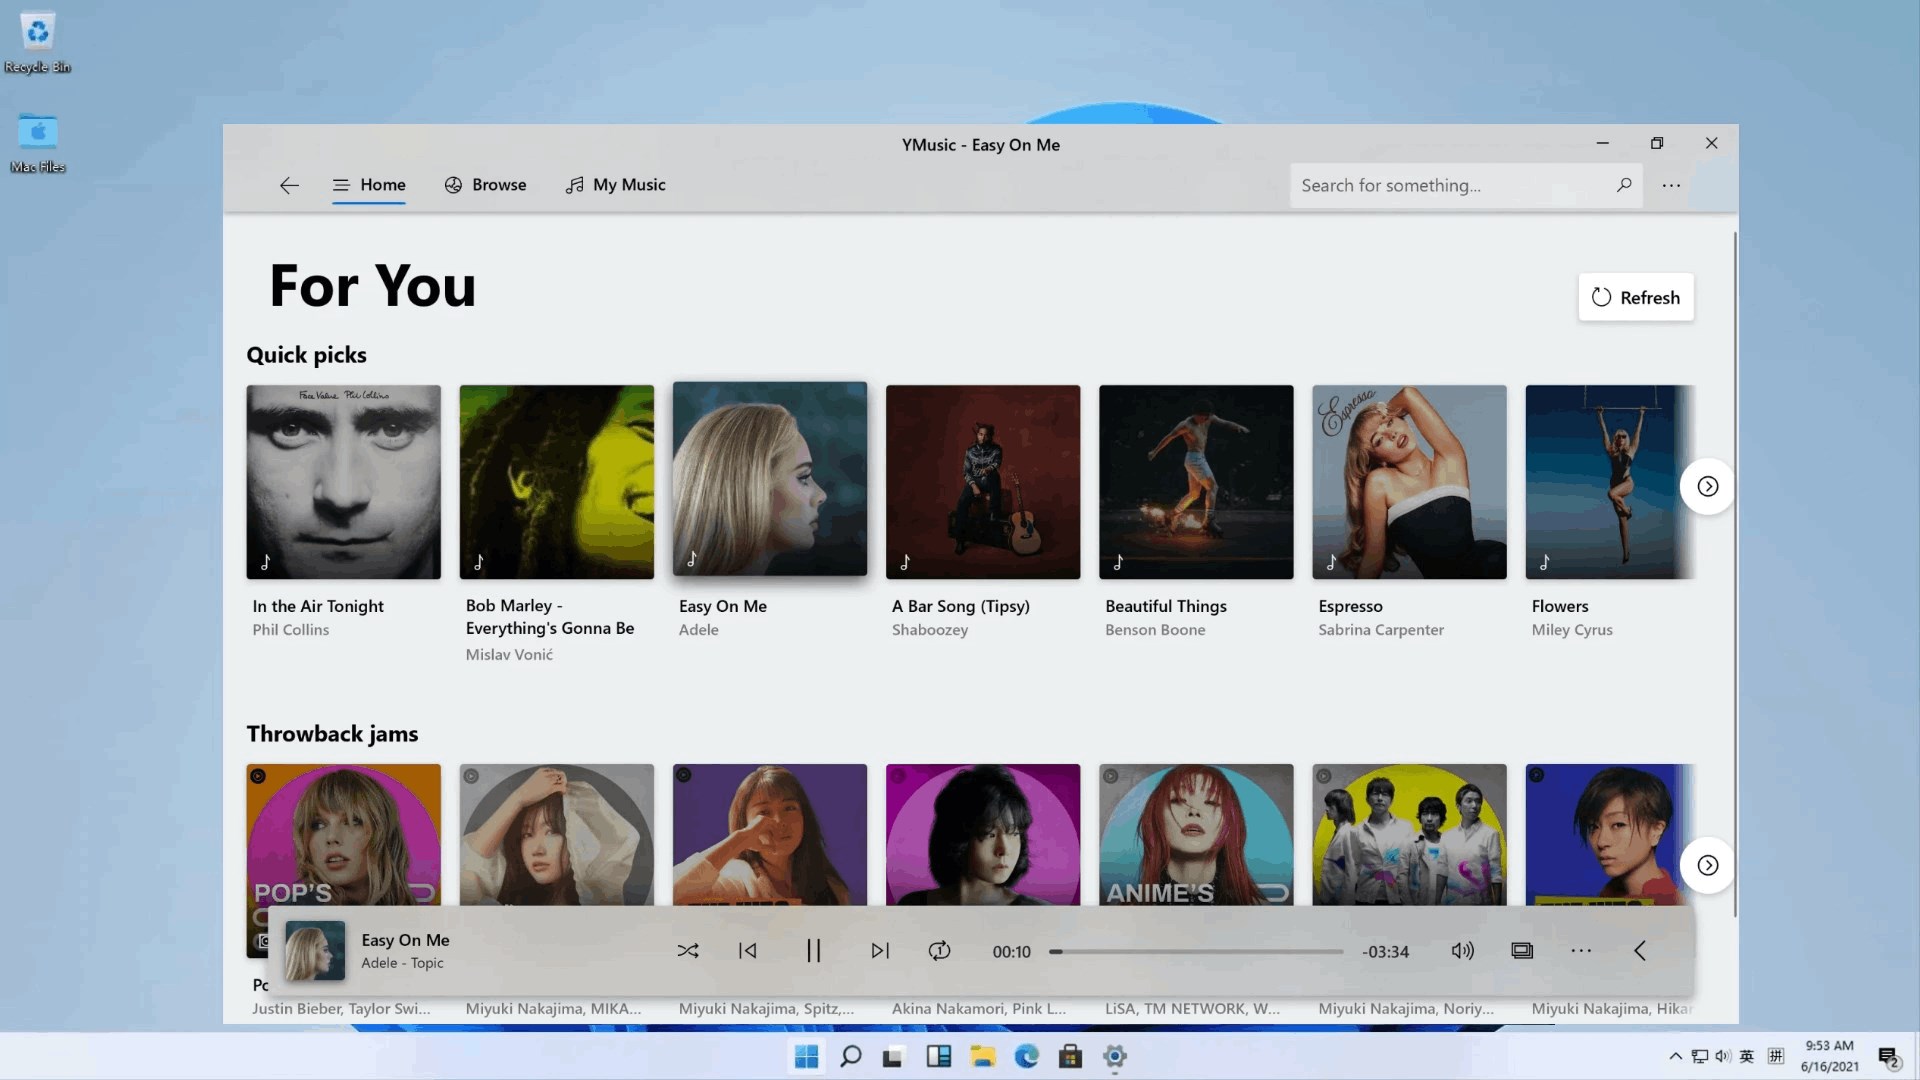Open more options in the player bar
This screenshot has width=1920, height=1080.
point(1580,950)
